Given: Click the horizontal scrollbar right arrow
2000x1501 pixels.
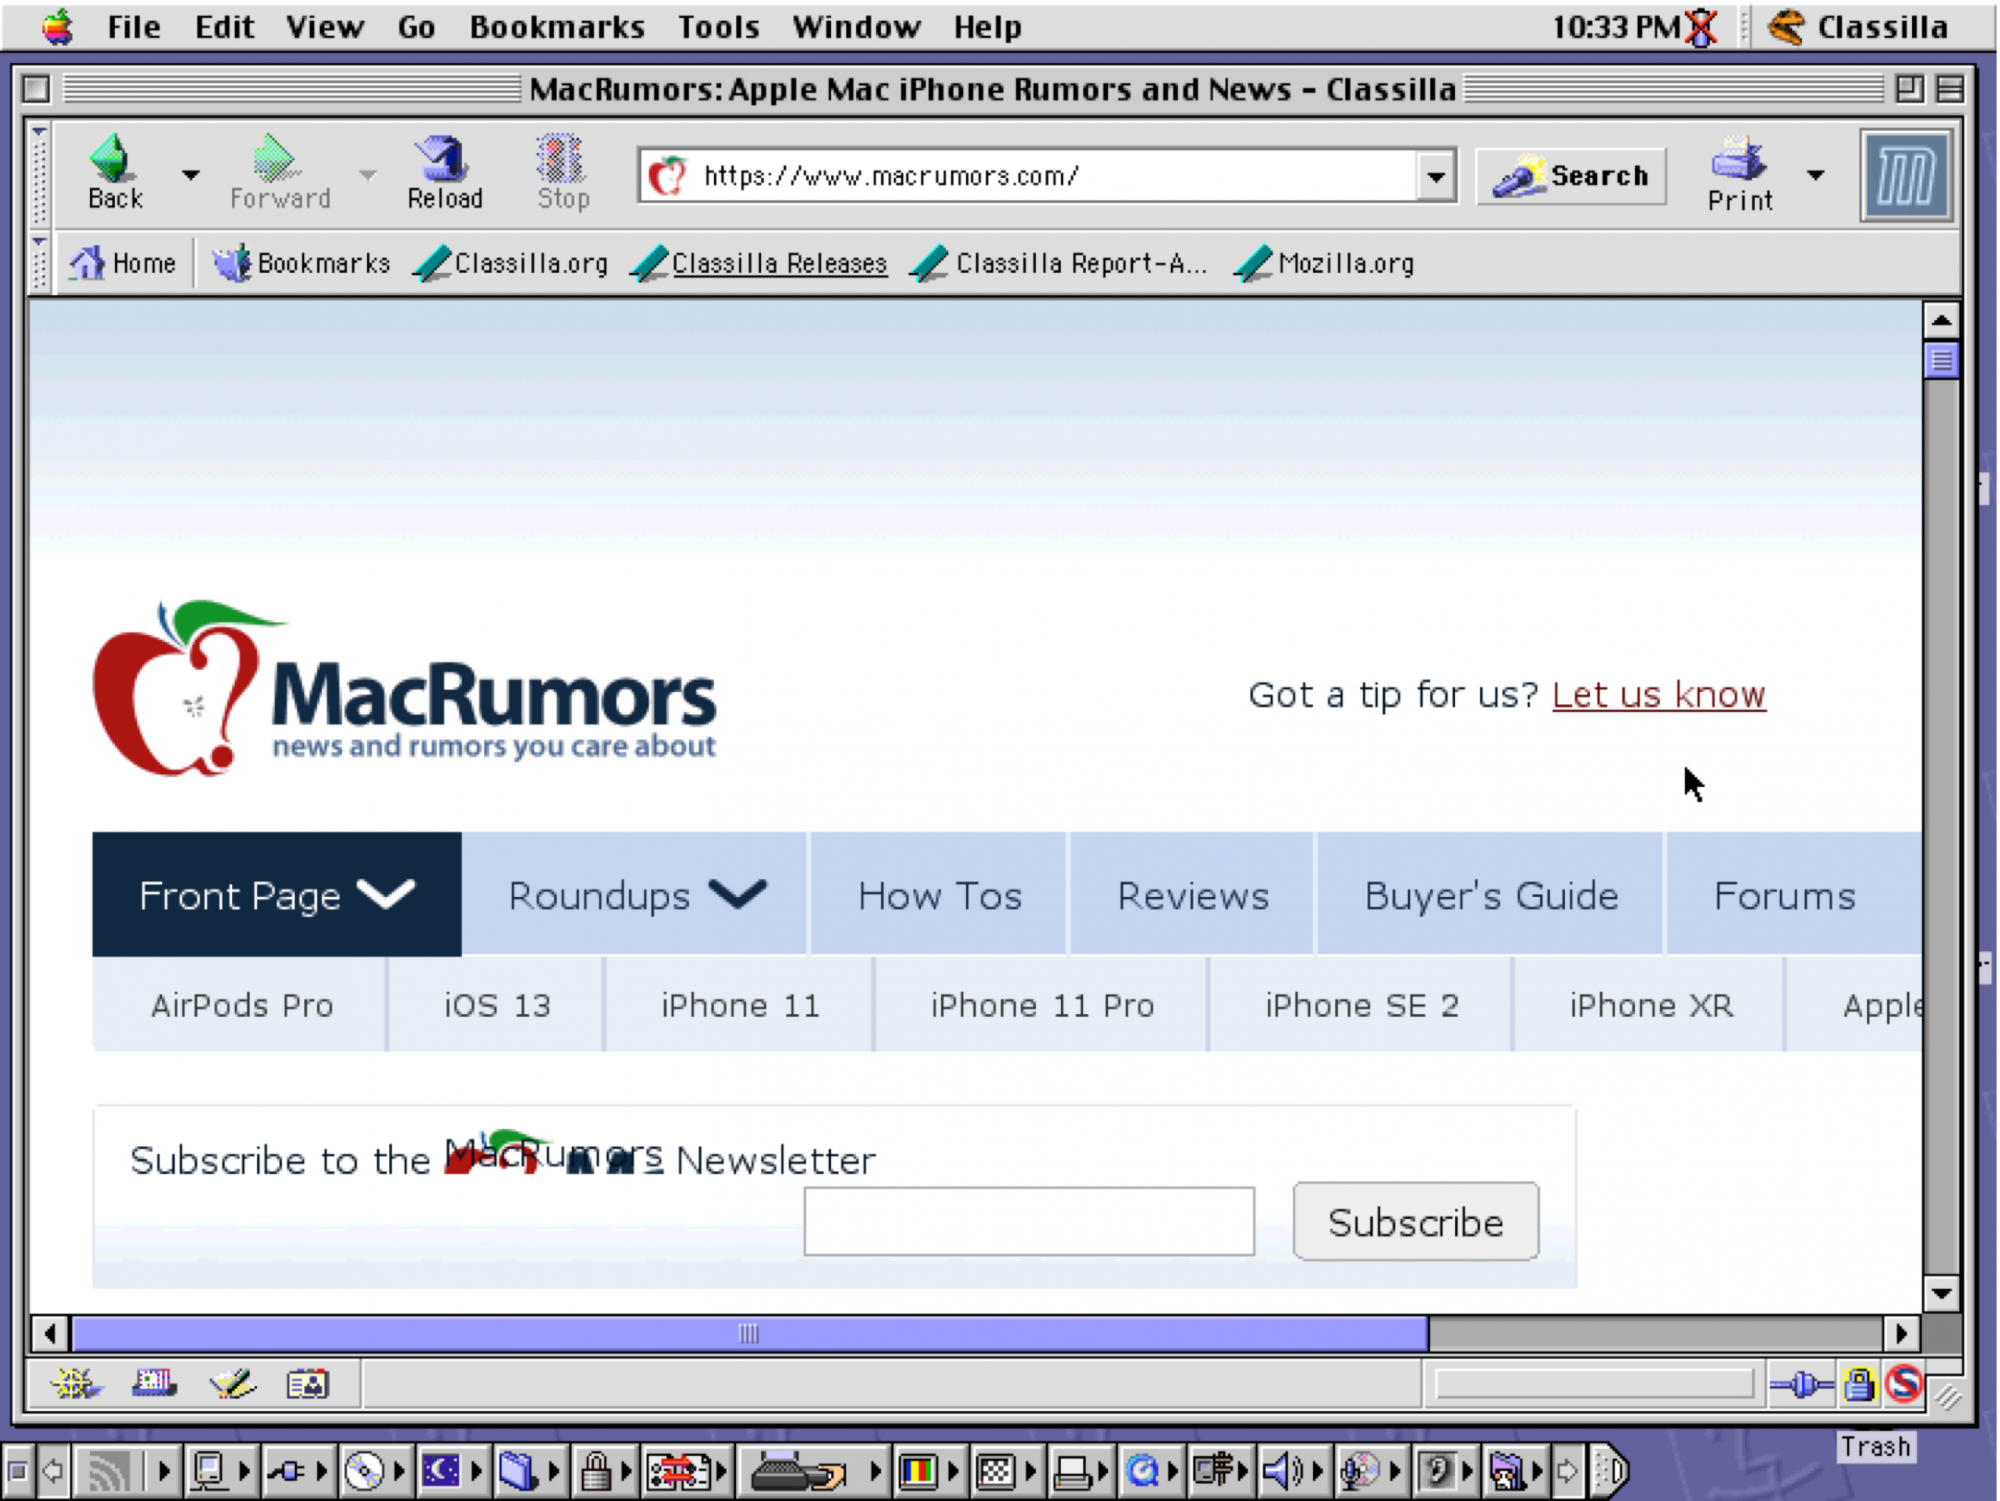Looking at the screenshot, I should tap(1901, 1333).
